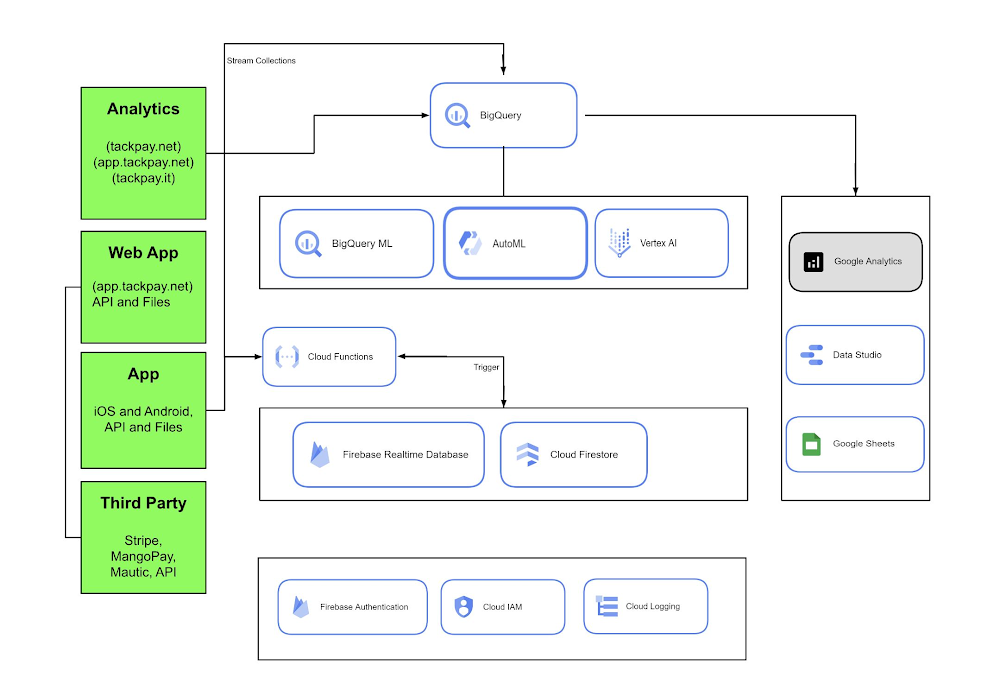The height and width of the screenshot is (696, 1000).
Task: Click the Firebase Authentication icon
Action: pos(300,607)
